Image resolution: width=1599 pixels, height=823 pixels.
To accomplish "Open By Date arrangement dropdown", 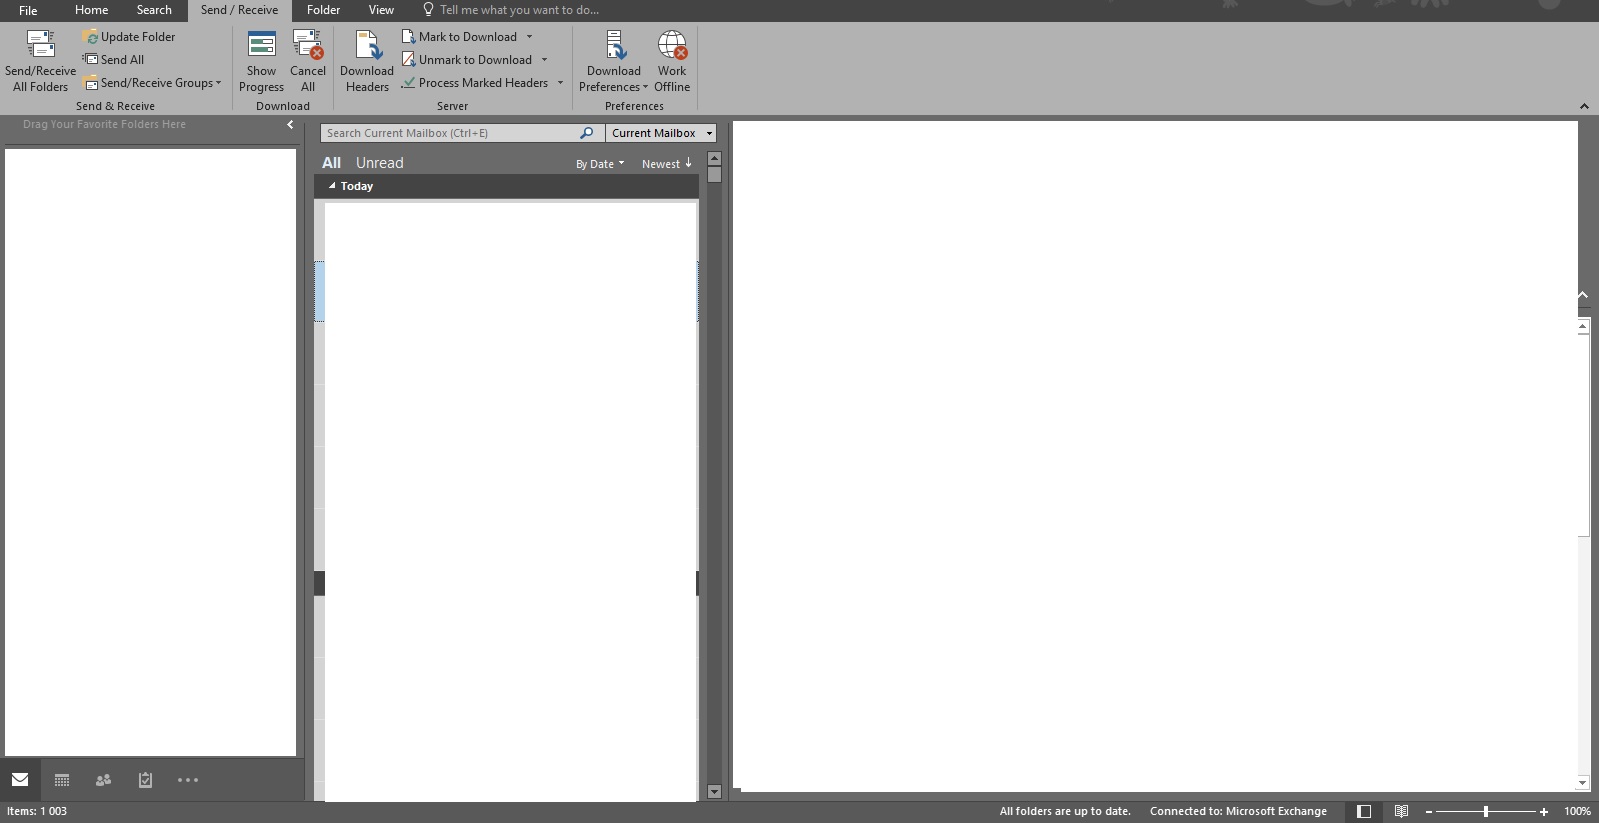I will (600, 164).
